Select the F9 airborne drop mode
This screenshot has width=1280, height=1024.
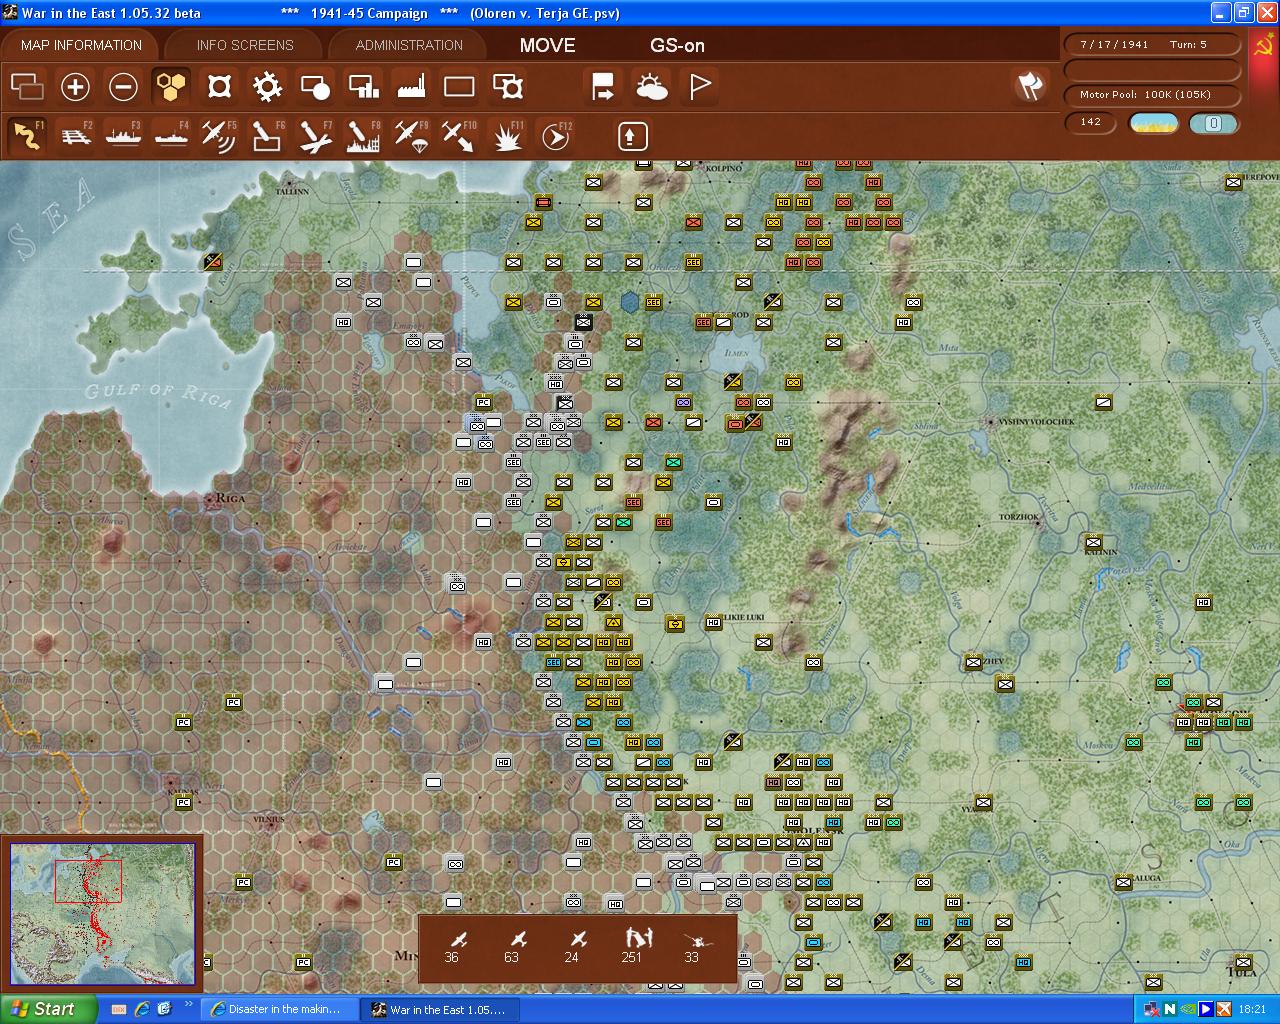[411, 135]
